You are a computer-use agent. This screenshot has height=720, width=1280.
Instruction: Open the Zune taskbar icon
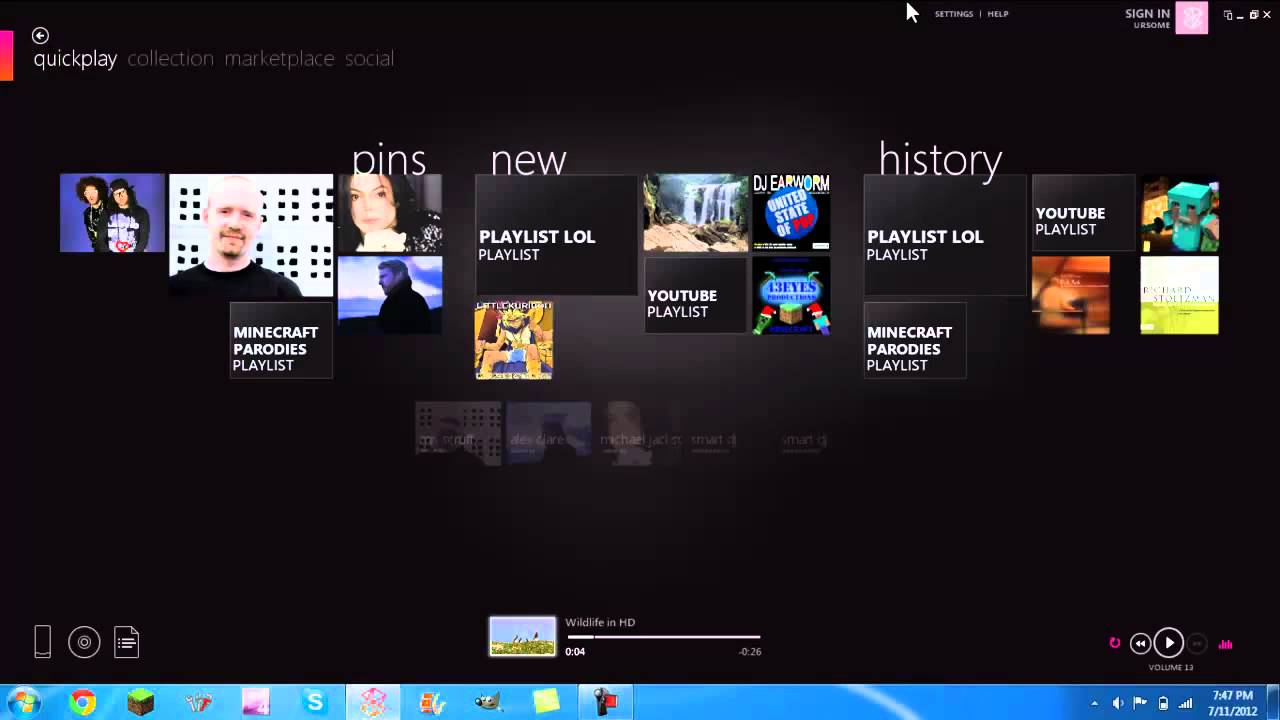coord(373,703)
